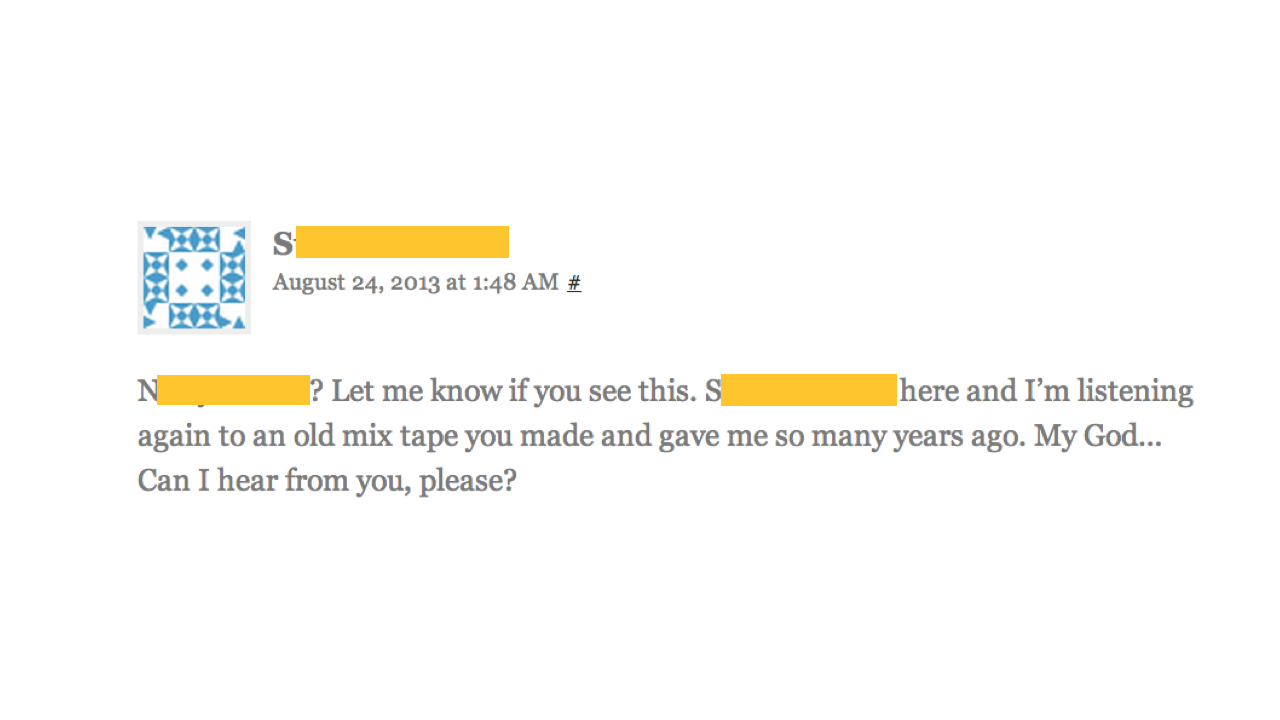Click the yellow redaction bar over commenter name

pyautogui.click(x=402, y=242)
